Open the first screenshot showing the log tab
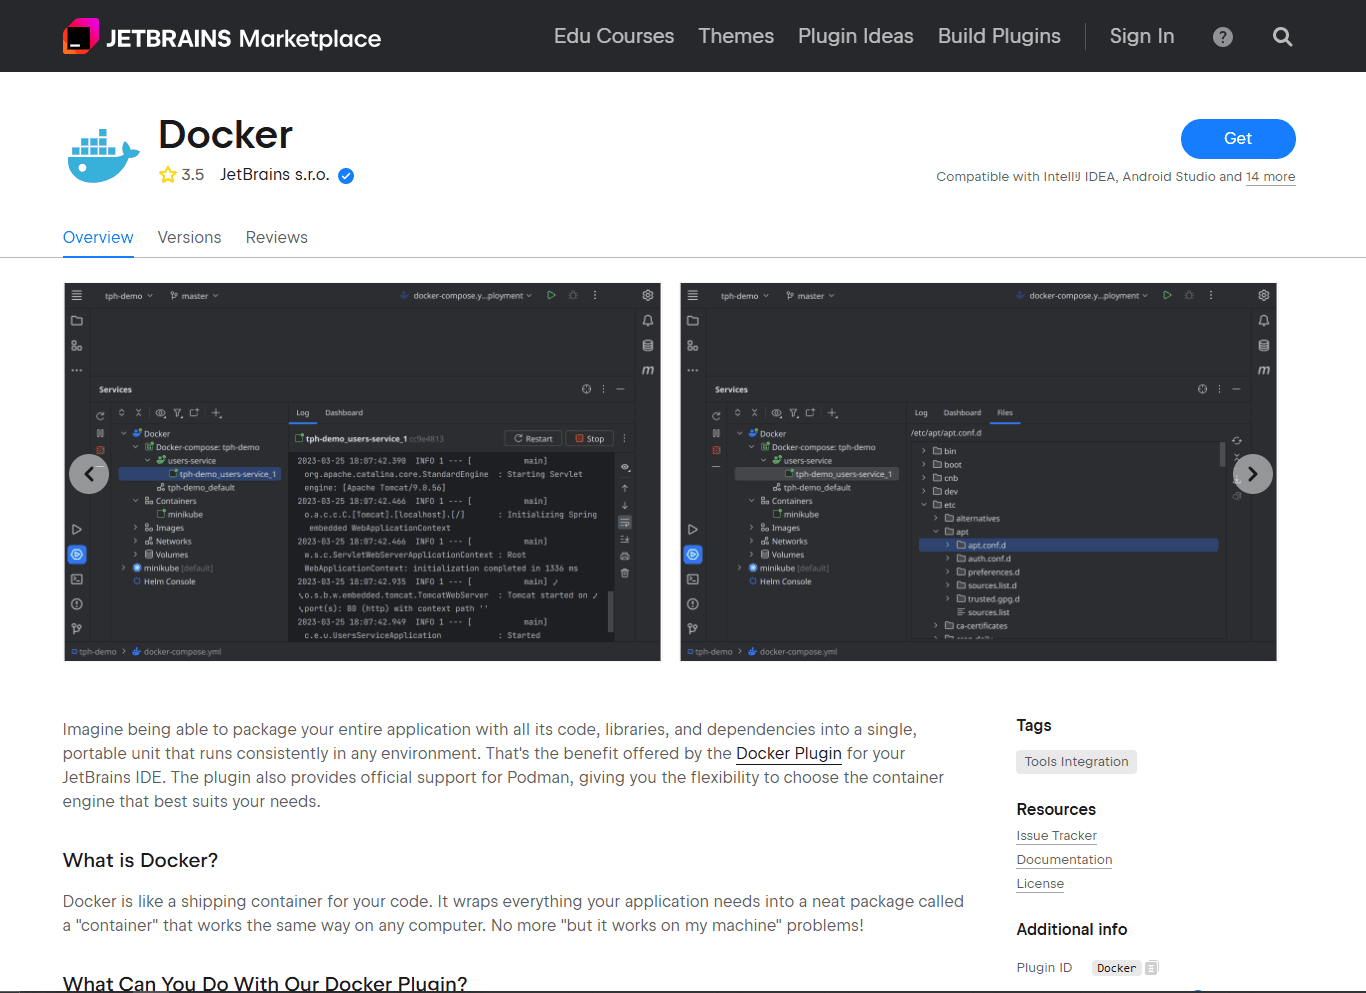 click(x=362, y=472)
